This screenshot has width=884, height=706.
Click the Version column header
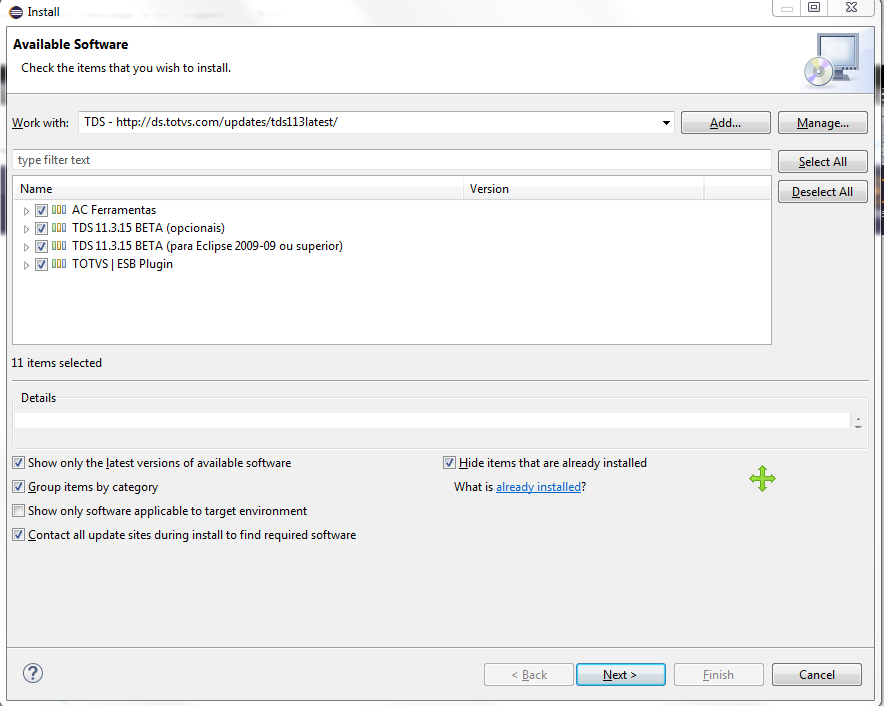[584, 189]
